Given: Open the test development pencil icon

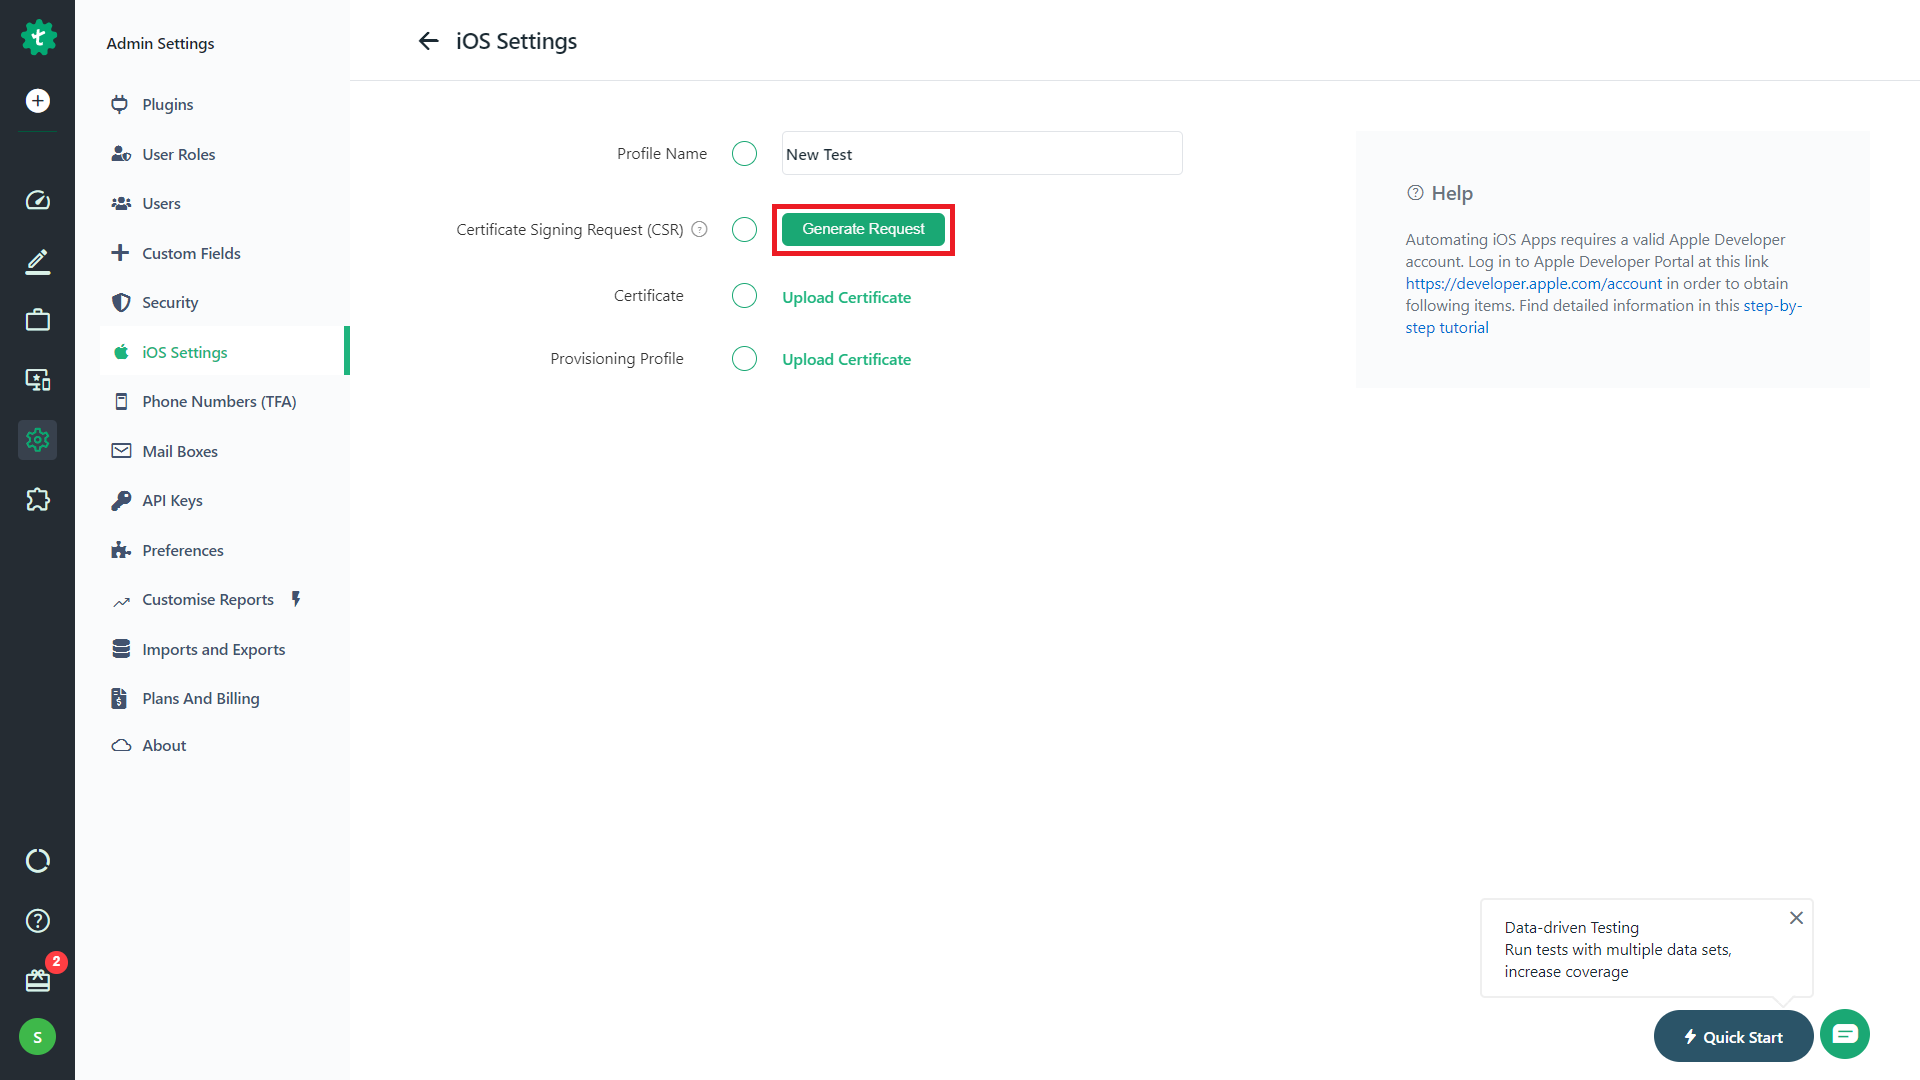Looking at the screenshot, I should tap(38, 262).
